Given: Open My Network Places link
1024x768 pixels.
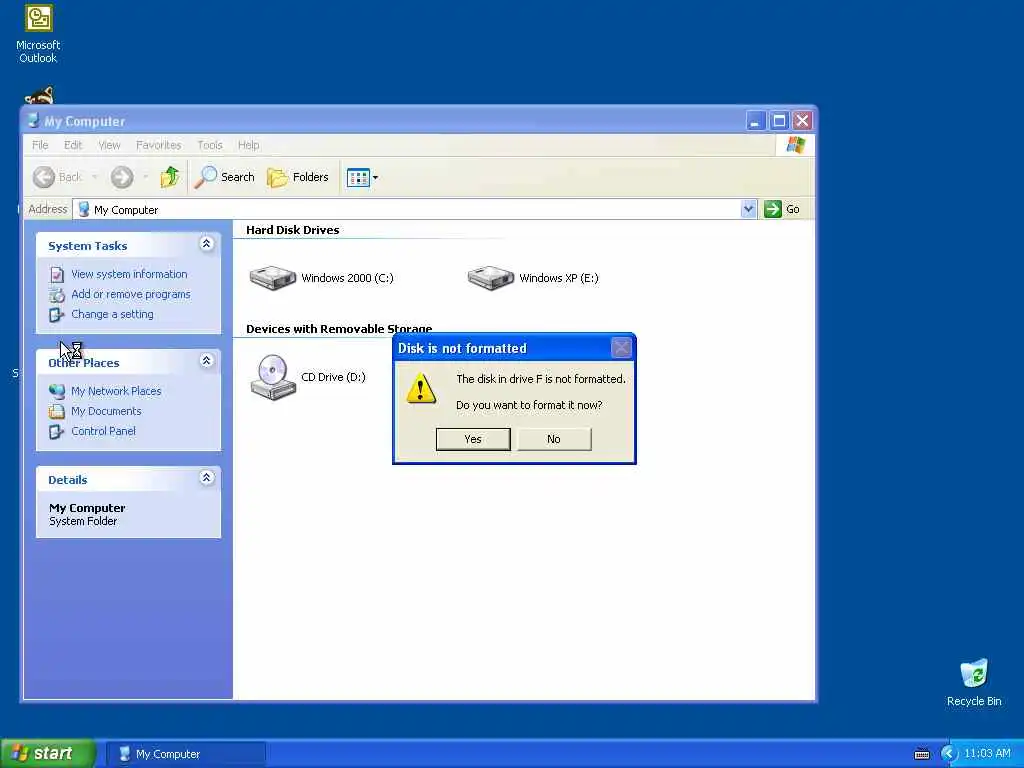Looking at the screenshot, I should (x=116, y=391).
